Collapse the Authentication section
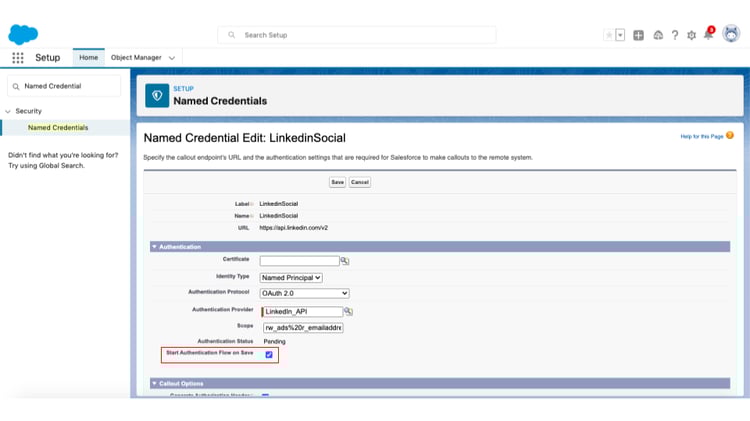Viewport: 750px width, 421px height. pyautogui.click(x=154, y=247)
